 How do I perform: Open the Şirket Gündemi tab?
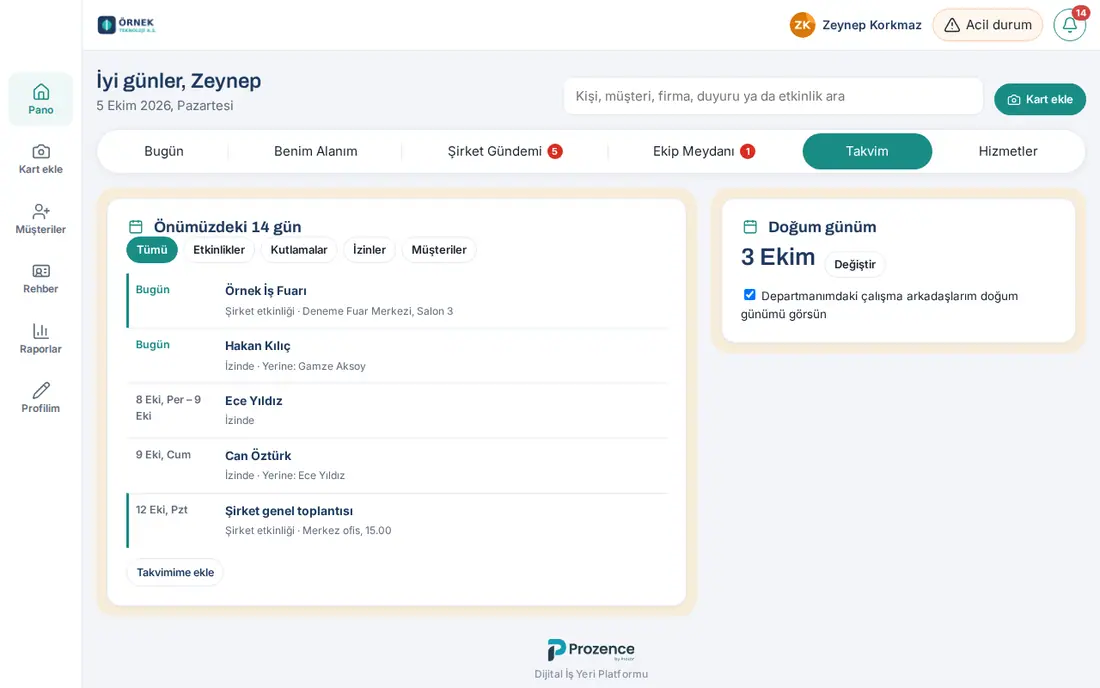click(x=504, y=151)
